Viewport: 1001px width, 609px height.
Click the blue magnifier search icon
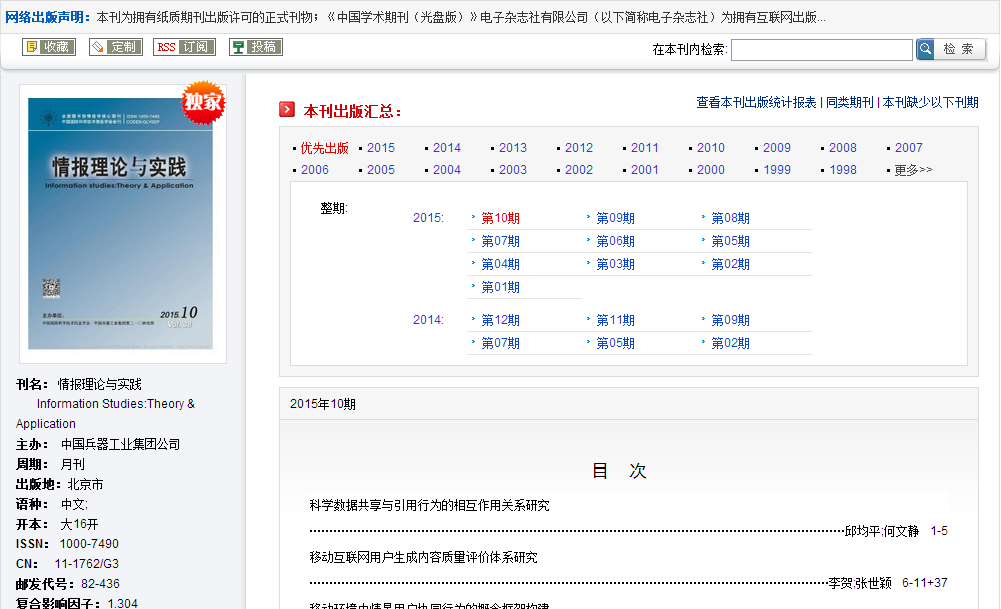point(927,48)
